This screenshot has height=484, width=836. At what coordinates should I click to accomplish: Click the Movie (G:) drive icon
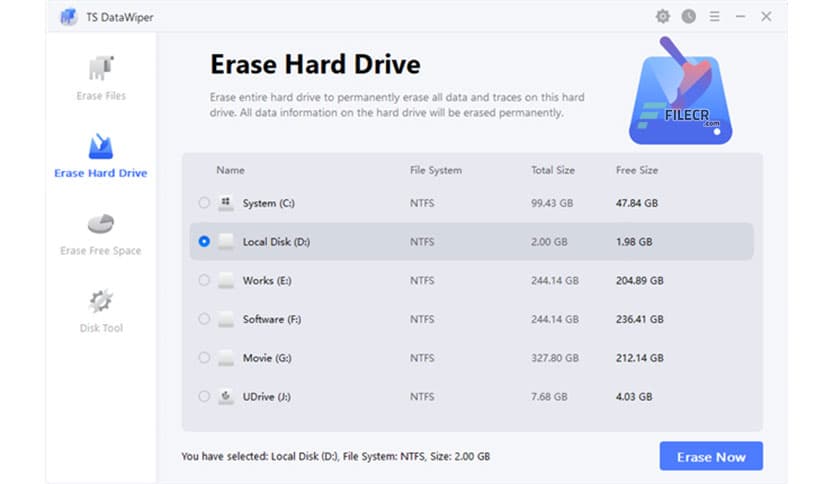pyautogui.click(x=226, y=358)
